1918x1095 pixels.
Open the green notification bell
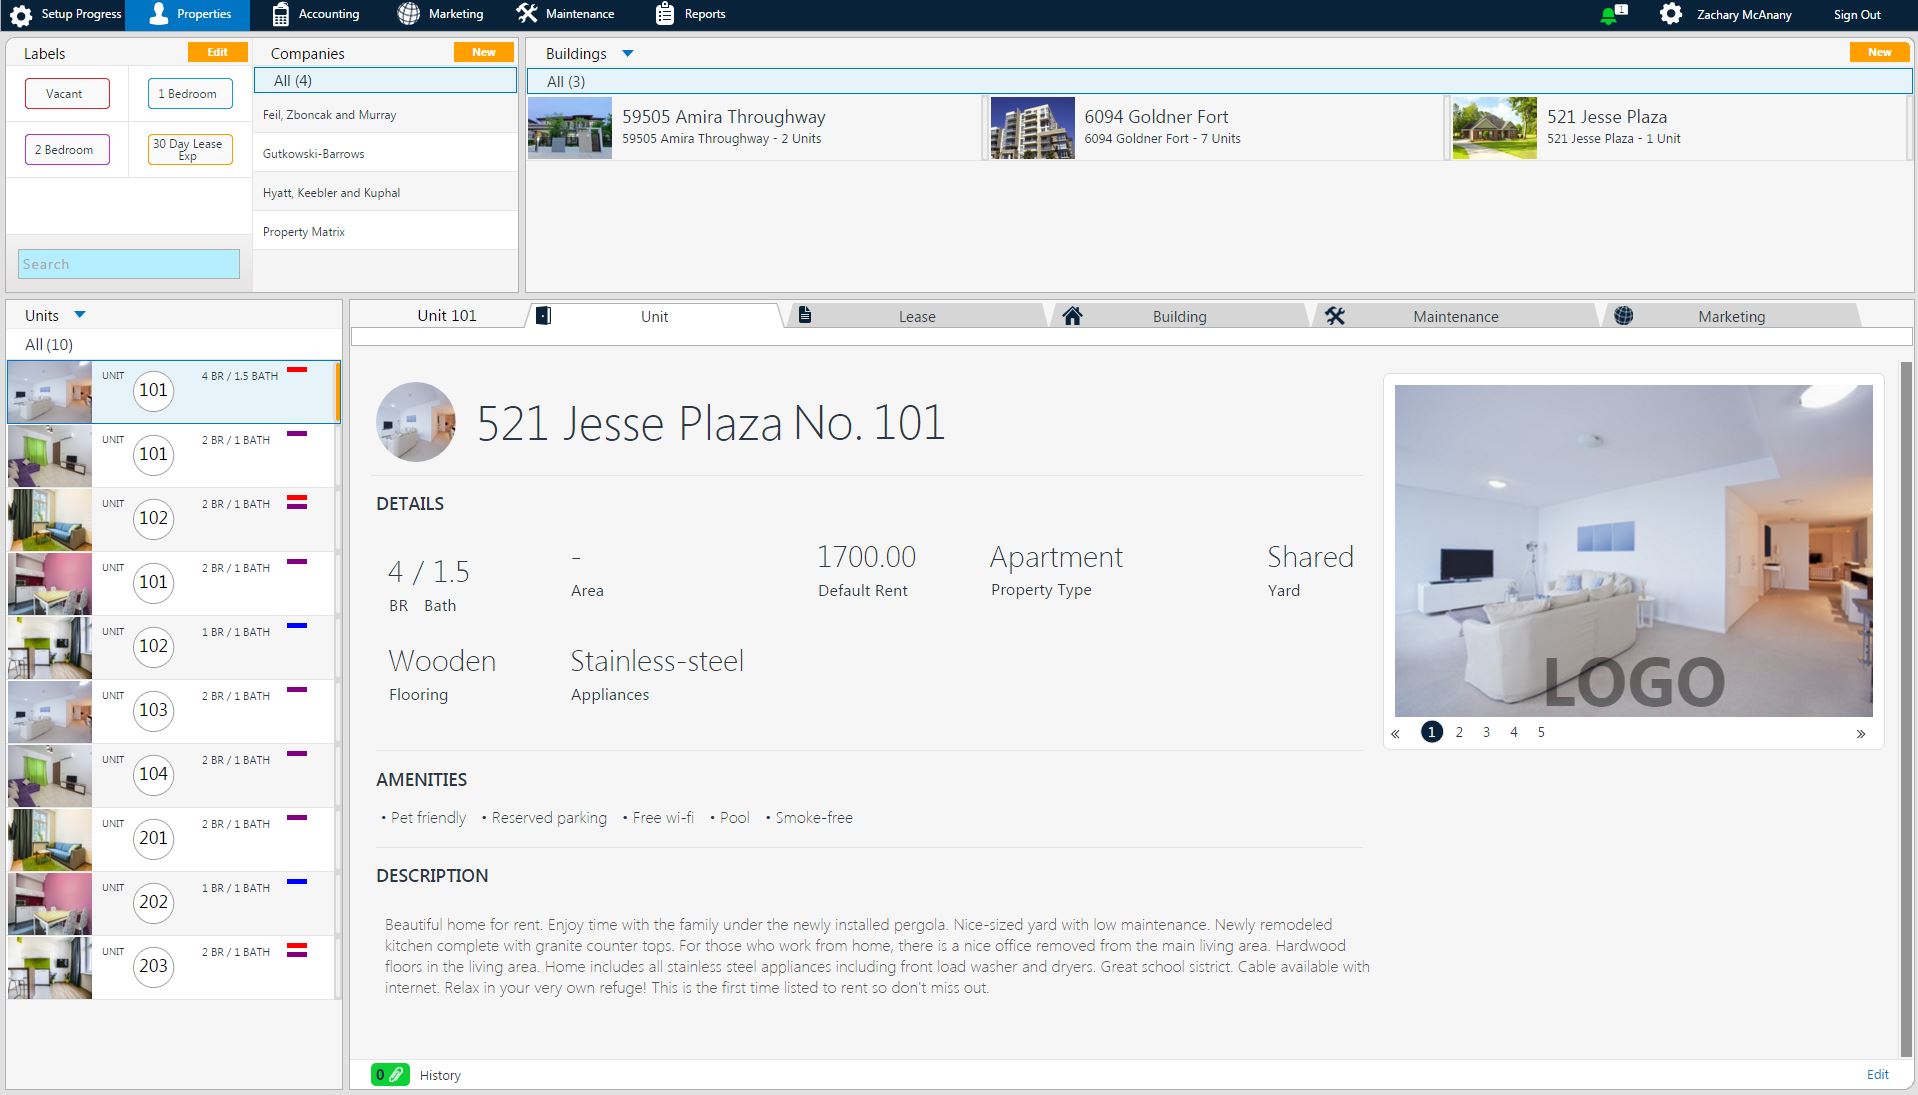(1609, 15)
